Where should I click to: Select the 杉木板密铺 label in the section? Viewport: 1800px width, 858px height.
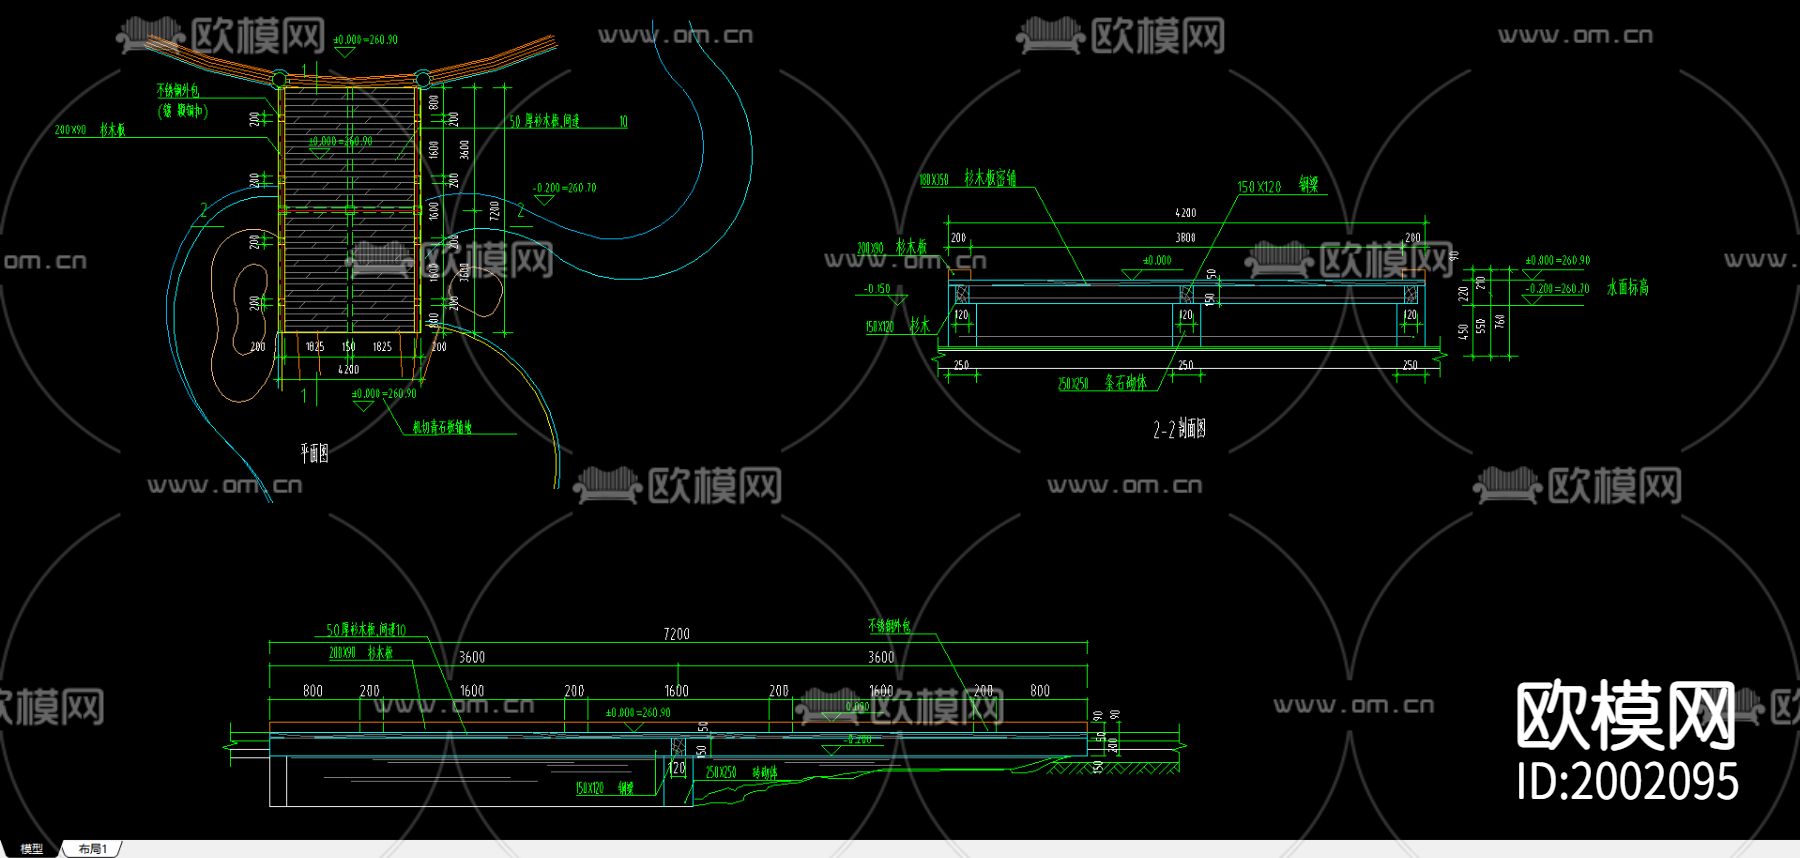click(x=990, y=178)
